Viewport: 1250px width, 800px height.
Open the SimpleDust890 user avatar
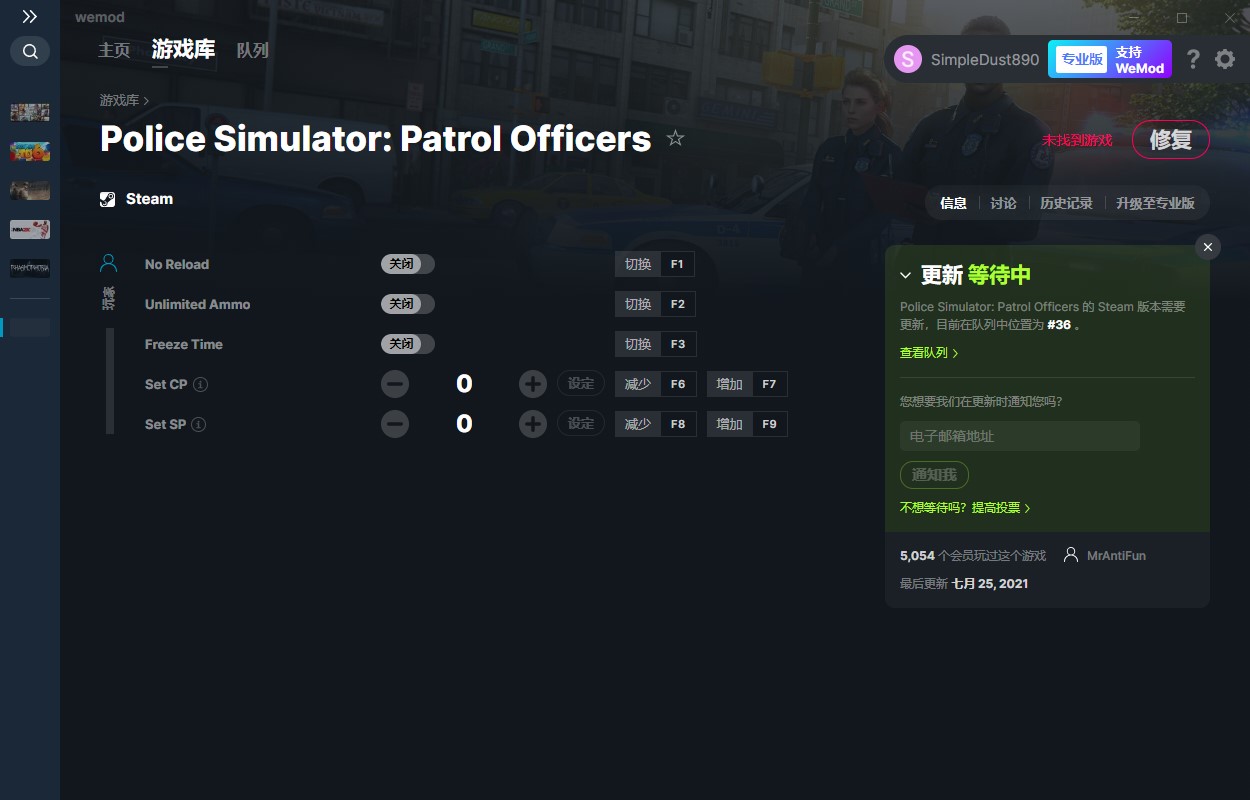coord(908,59)
